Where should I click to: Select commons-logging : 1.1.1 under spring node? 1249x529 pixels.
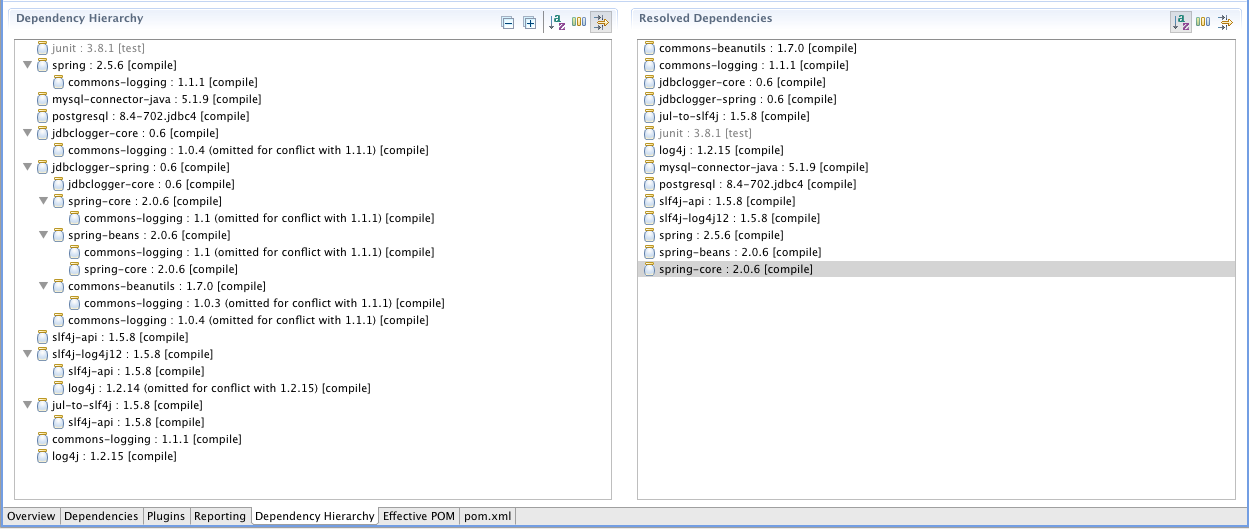point(163,82)
